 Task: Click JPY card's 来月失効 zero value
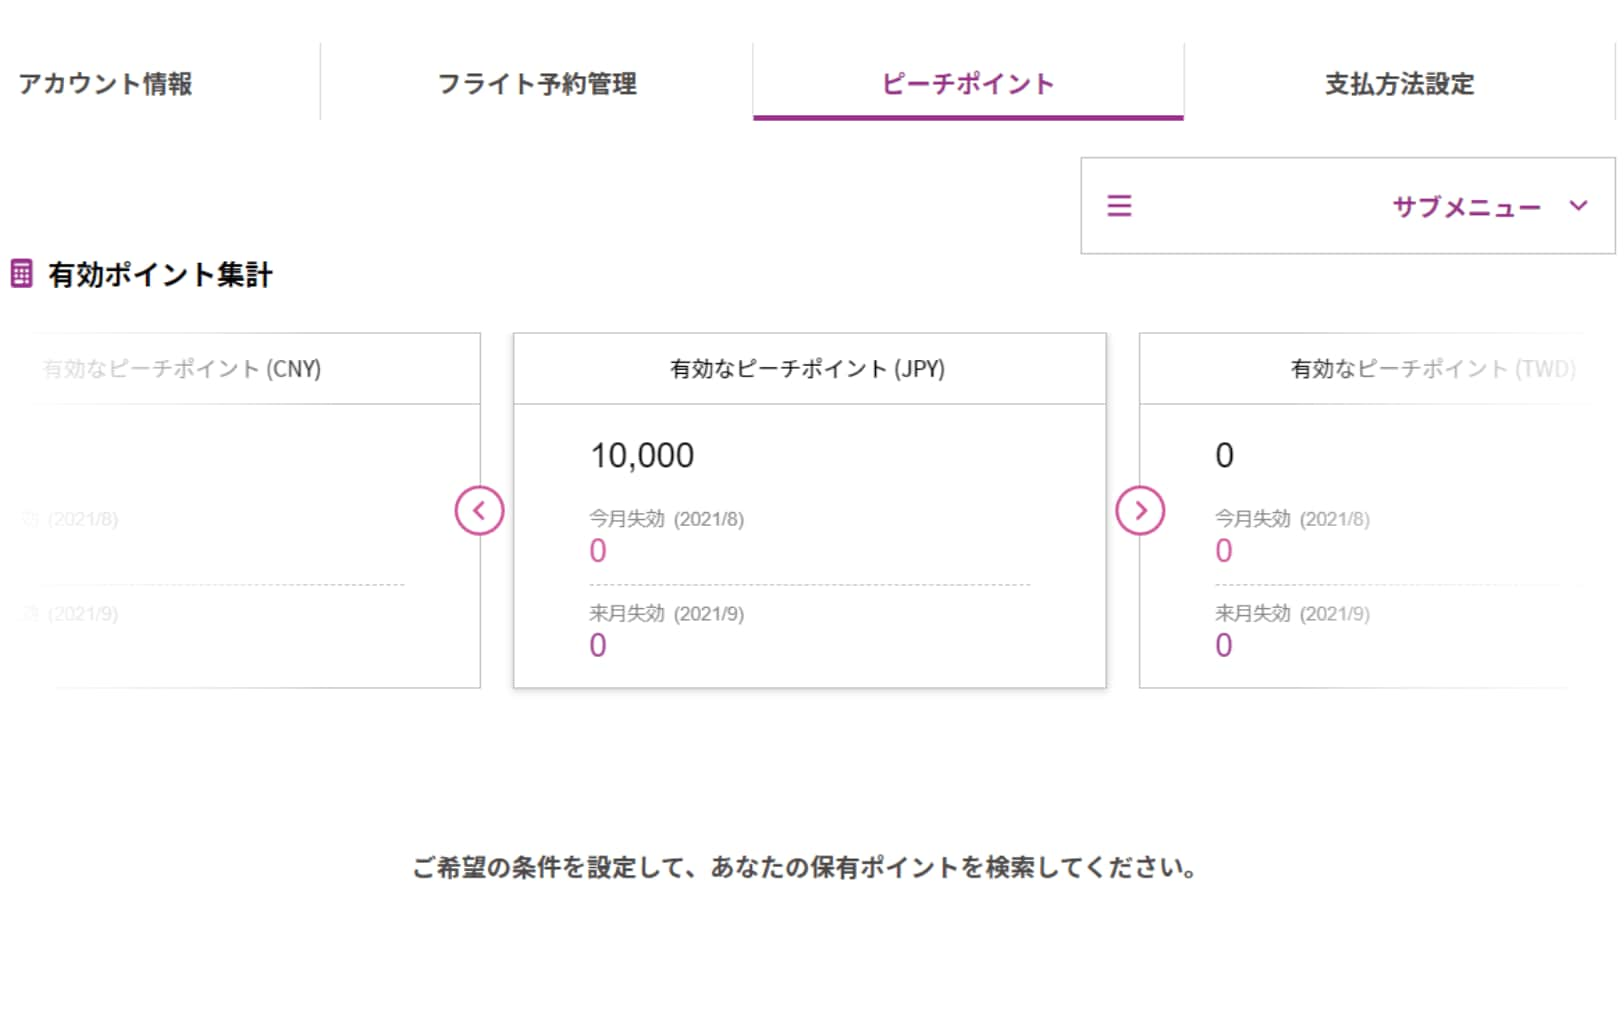click(x=598, y=646)
